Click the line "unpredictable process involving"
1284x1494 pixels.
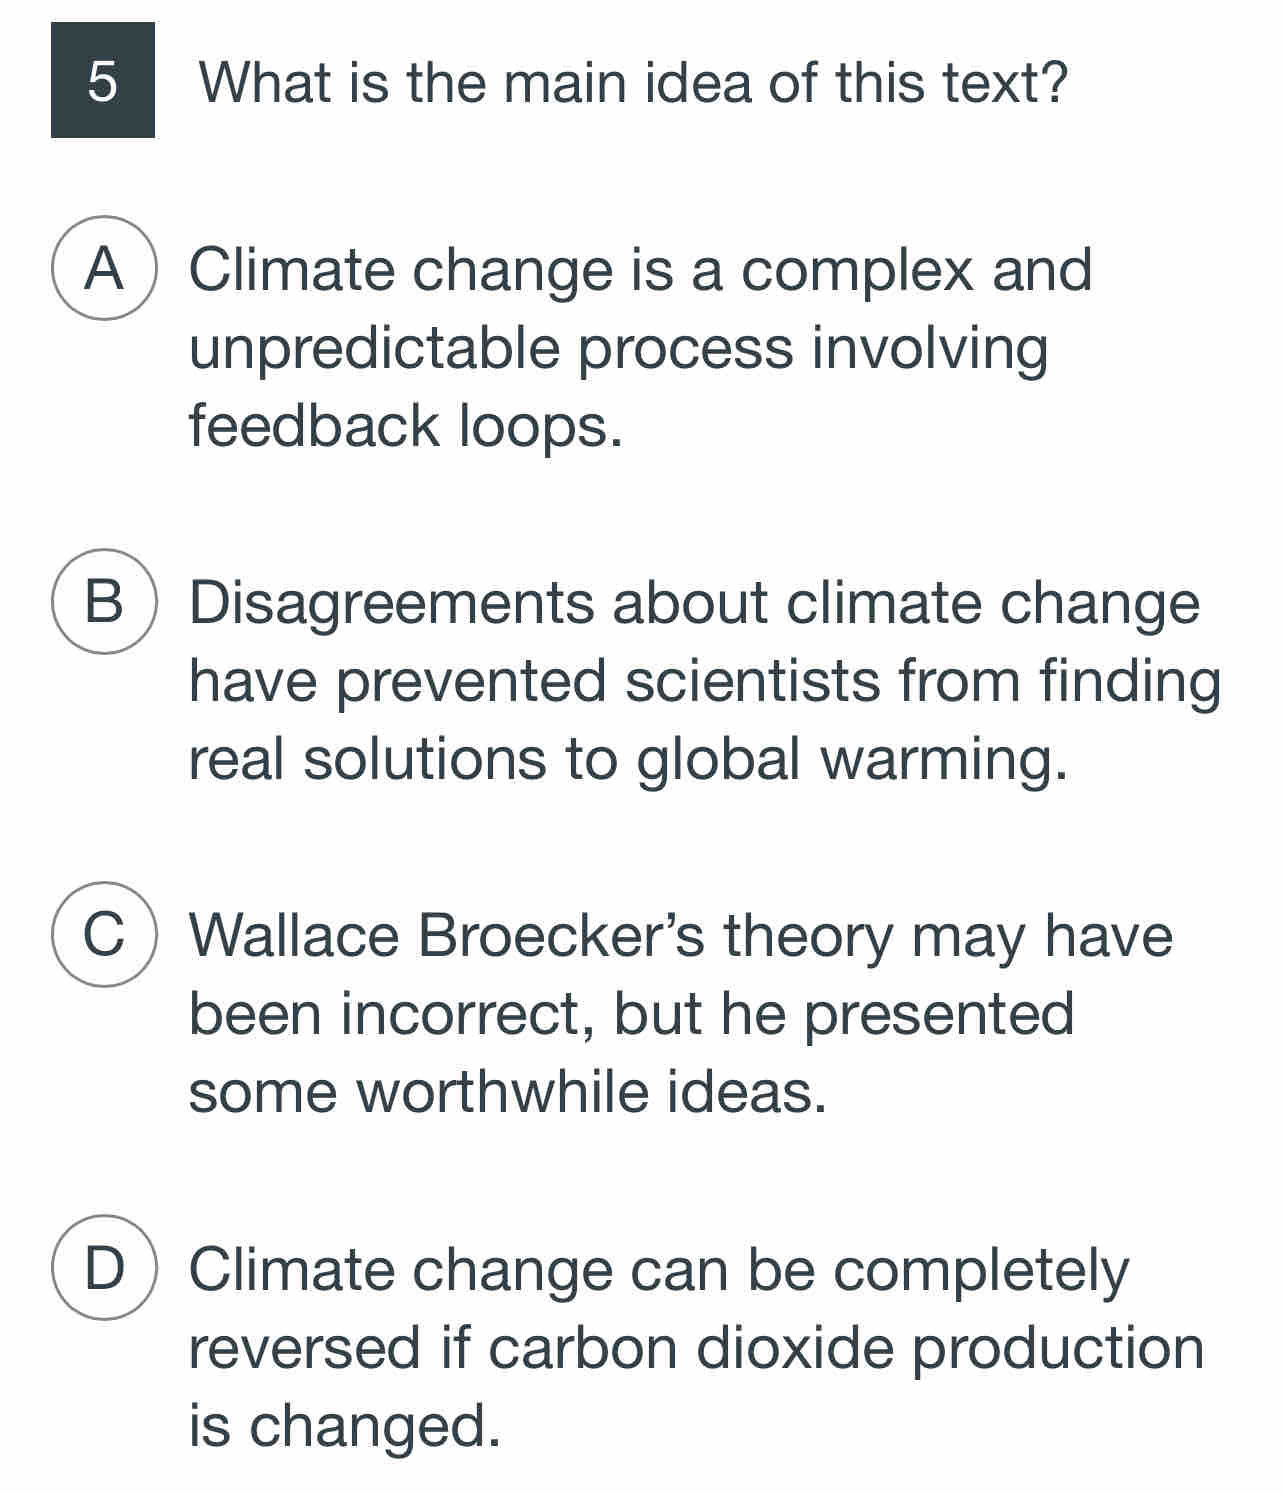[619, 348]
